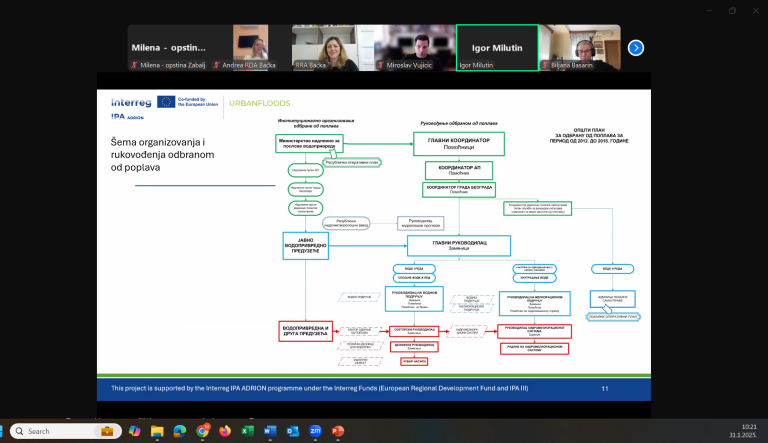Open File Explorer from the taskbar
The image size is (768, 443).
click(x=157, y=431)
